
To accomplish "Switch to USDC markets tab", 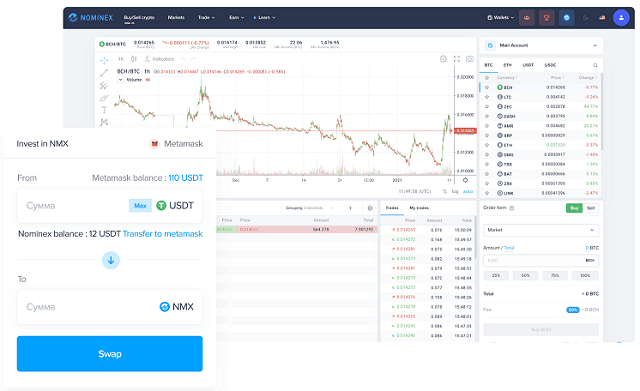I will [550, 65].
